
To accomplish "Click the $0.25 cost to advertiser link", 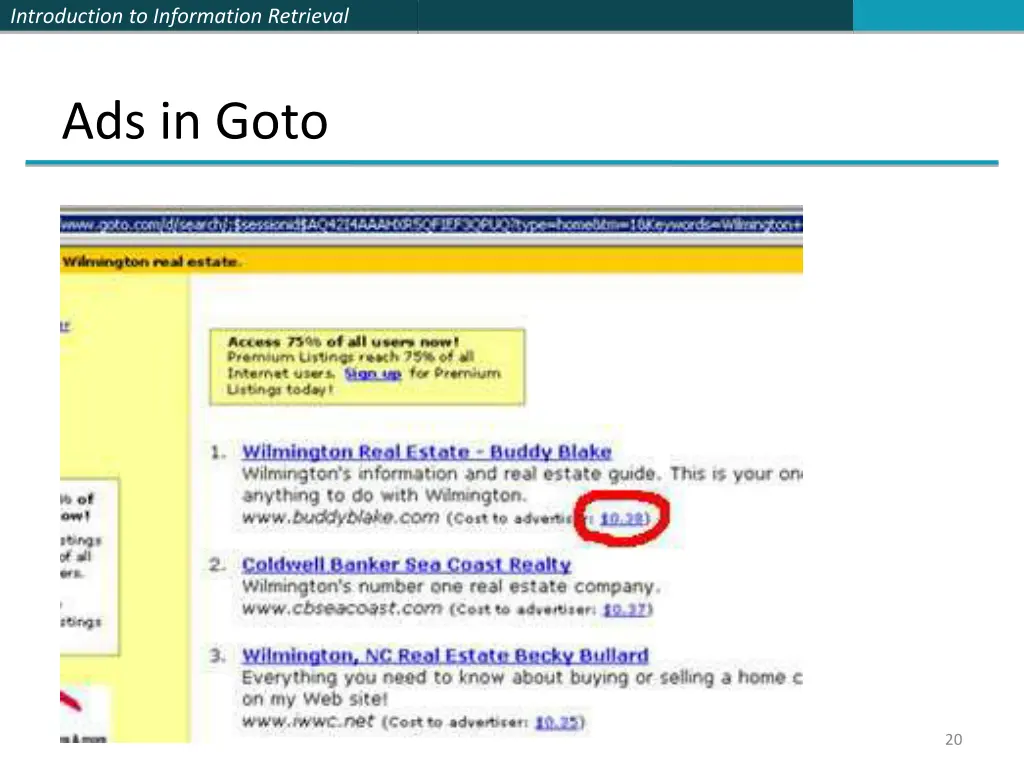I will click(x=557, y=722).
